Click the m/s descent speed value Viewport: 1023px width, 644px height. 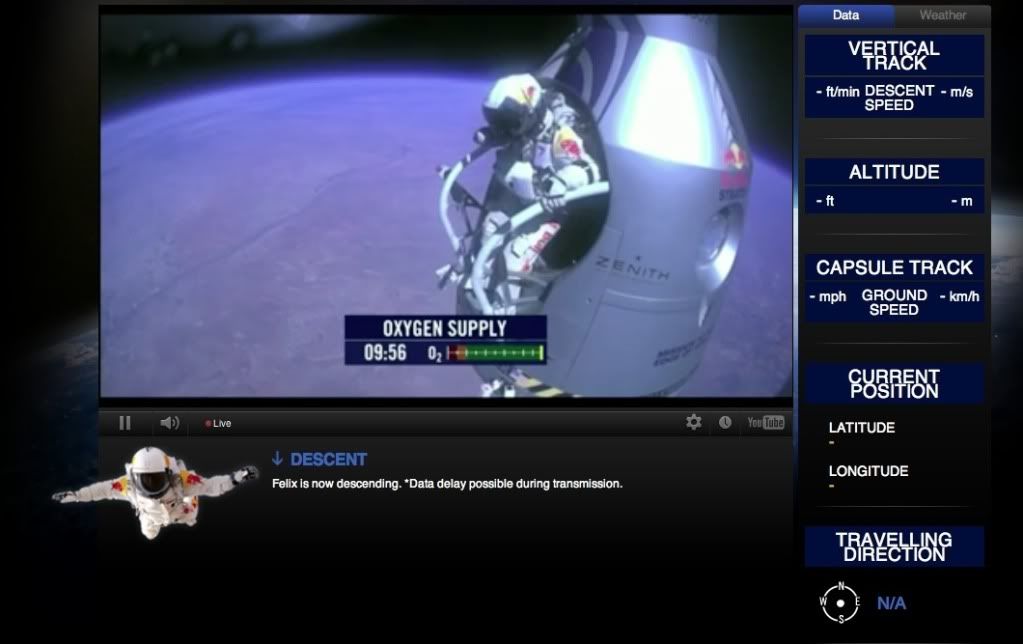coord(957,92)
